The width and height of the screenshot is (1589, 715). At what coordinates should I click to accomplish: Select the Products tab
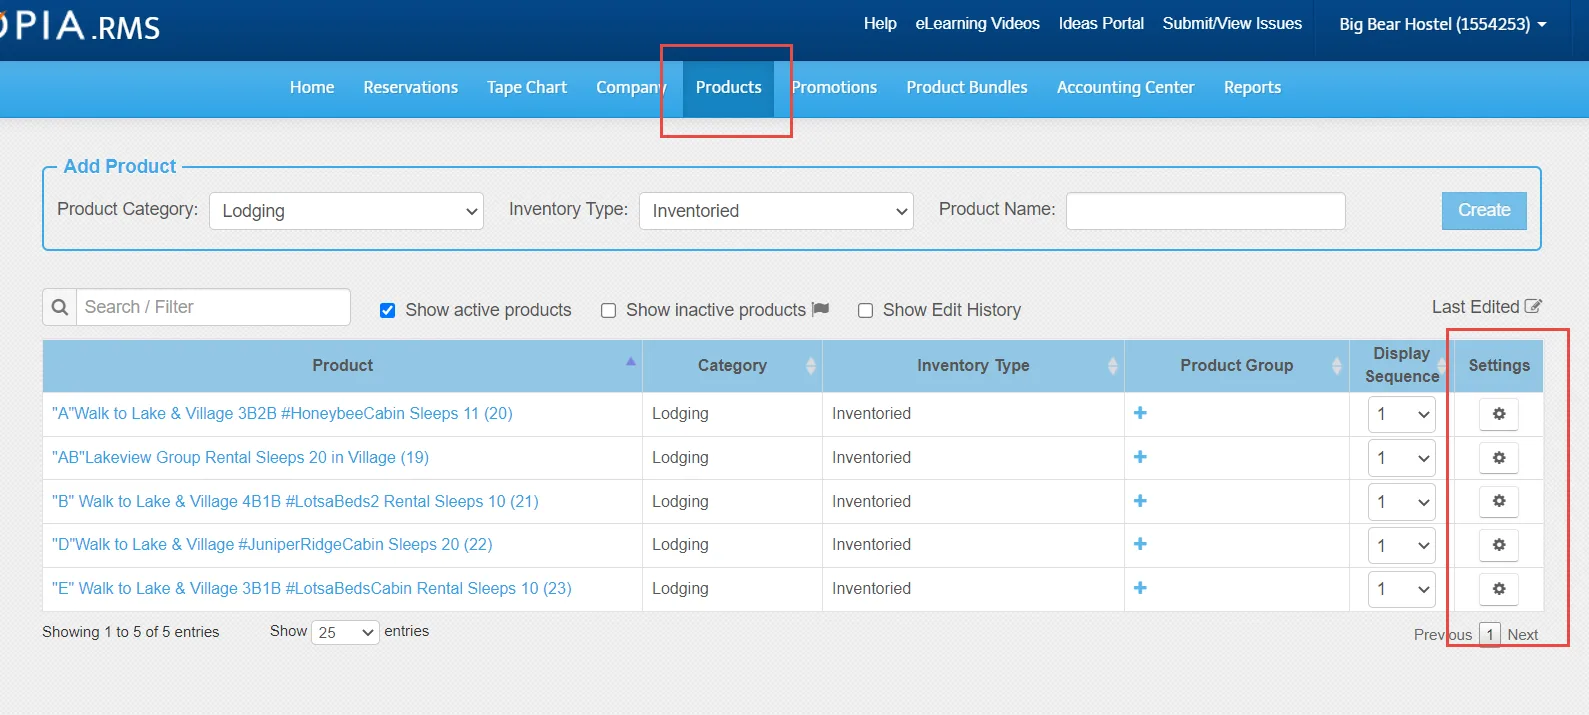click(x=729, y=87)
